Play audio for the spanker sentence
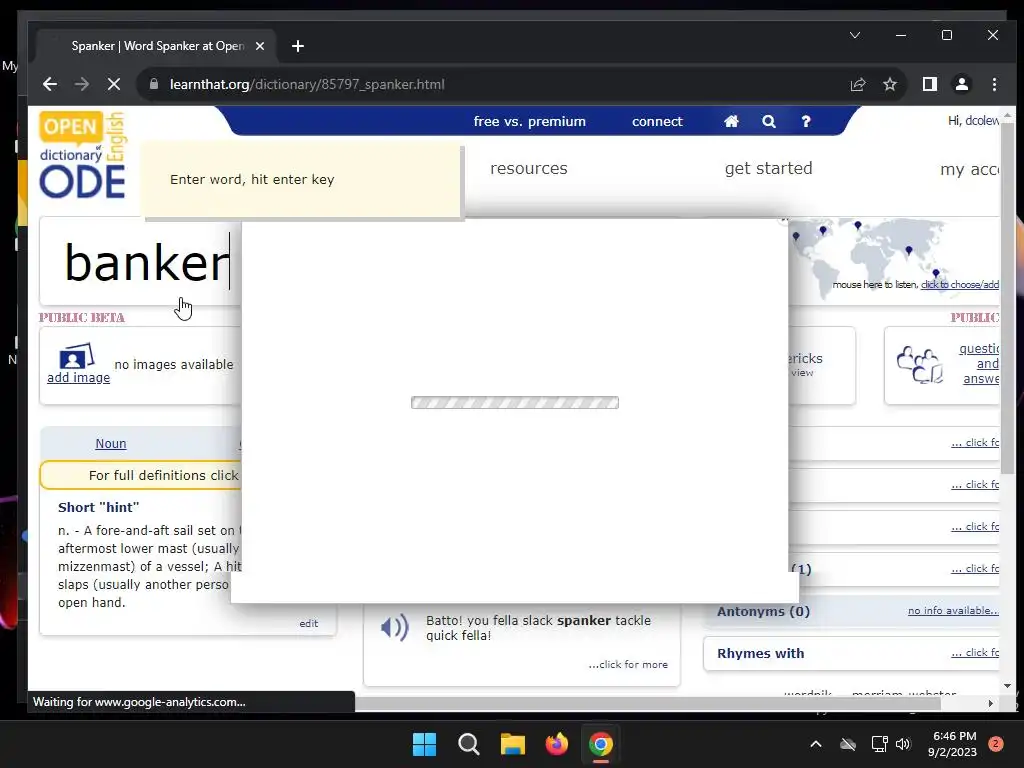The height and width of the screenshot is (768, 1024). point(394,628)
